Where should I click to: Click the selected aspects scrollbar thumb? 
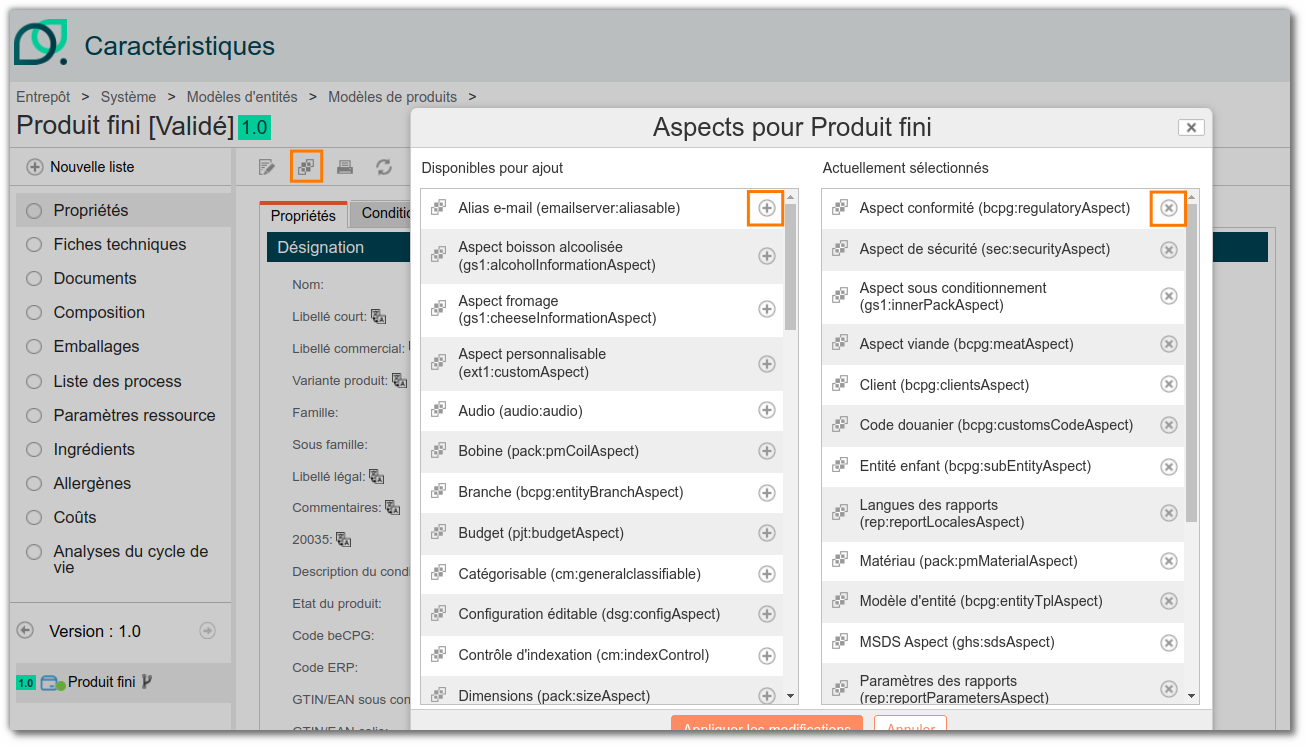1191,363
